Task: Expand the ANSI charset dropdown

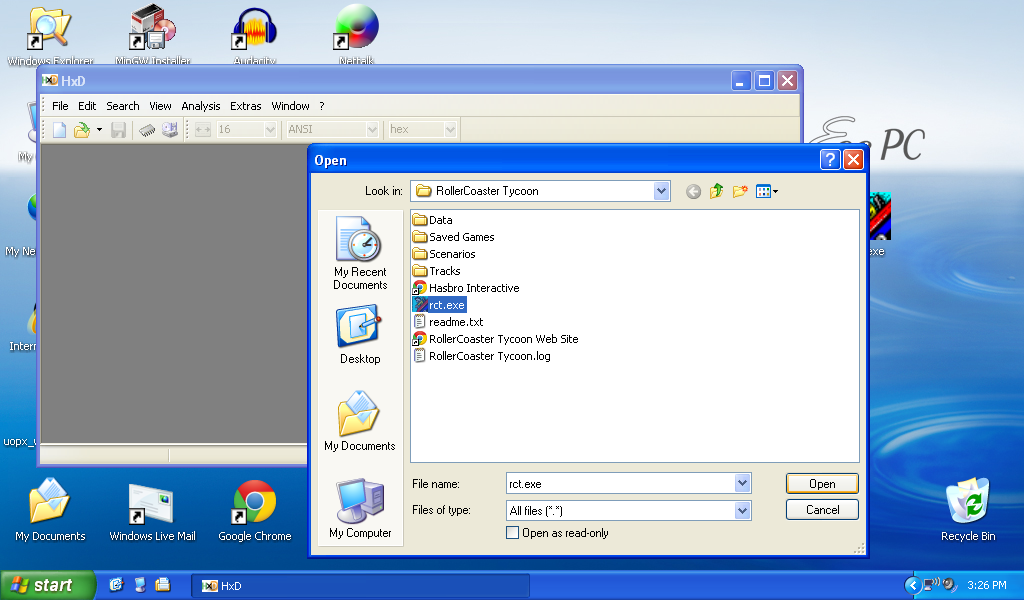Action: (372, 130)
